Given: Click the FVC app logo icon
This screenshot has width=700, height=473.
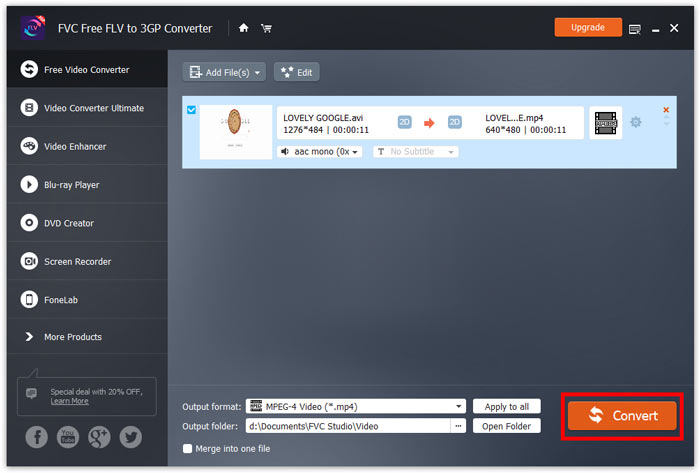Looking at the screenshot, I should (x=33, y=28).
